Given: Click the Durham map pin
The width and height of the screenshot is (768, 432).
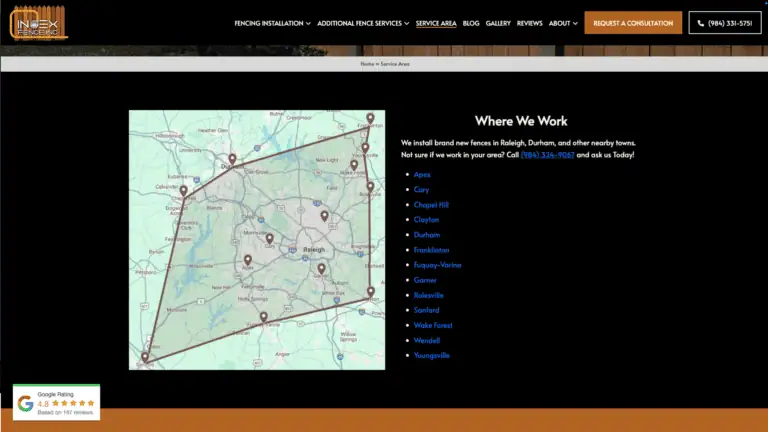Looking at the screenshot, I should coord(232,158).
